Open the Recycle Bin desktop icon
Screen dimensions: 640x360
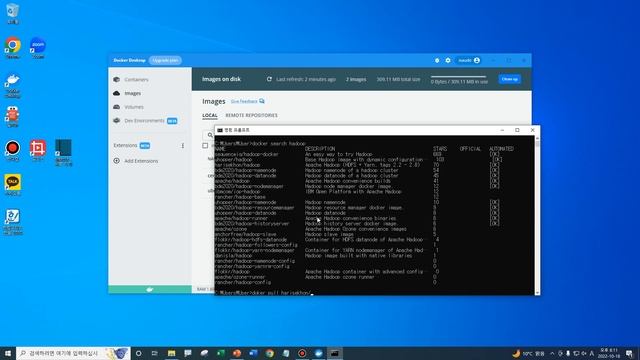pos(13,13)
